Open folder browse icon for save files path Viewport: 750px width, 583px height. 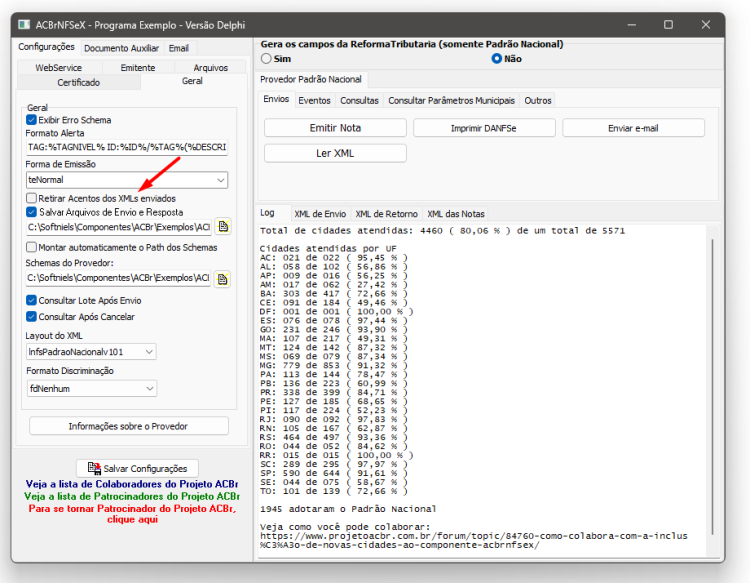(223, 227)
